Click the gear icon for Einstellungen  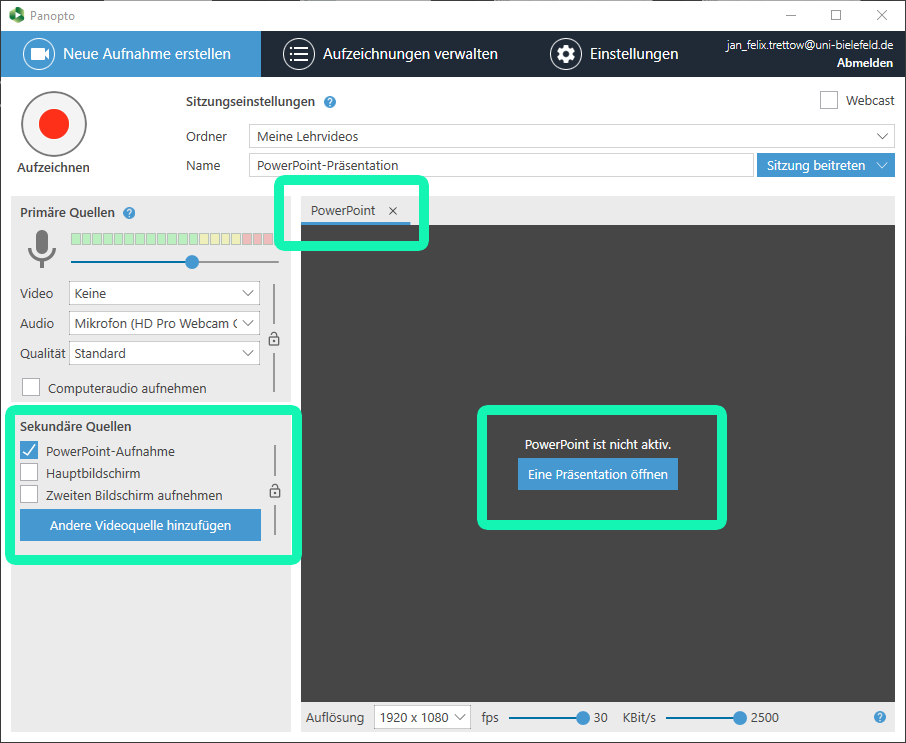pos(566,54)
